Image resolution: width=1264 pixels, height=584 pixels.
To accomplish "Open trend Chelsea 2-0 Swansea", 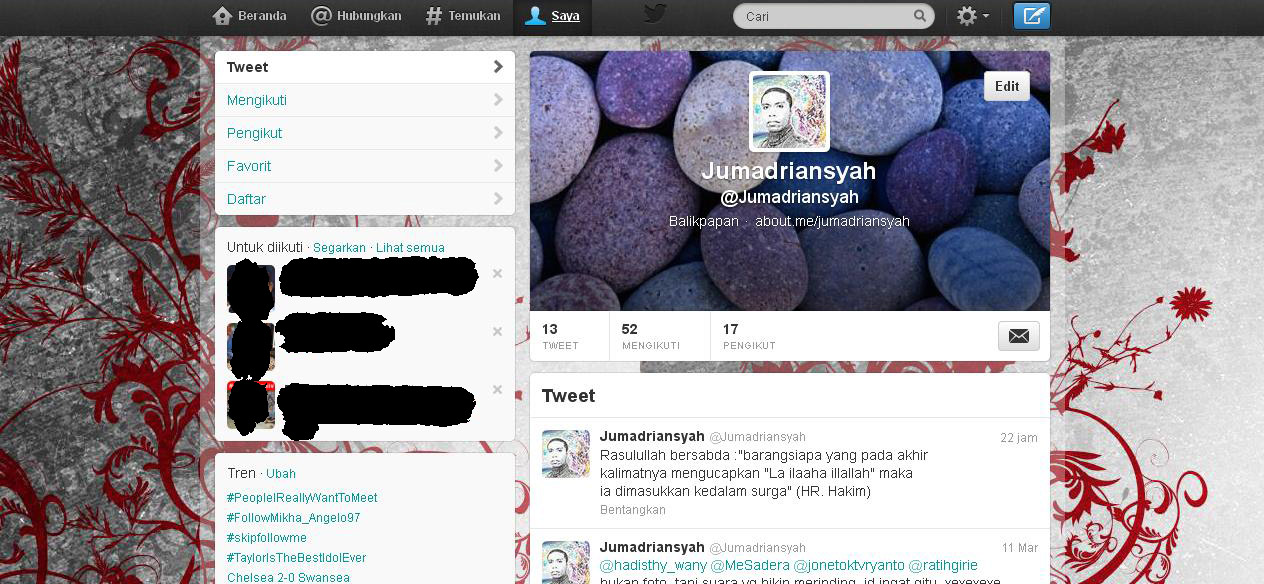I will pos(288,577).
